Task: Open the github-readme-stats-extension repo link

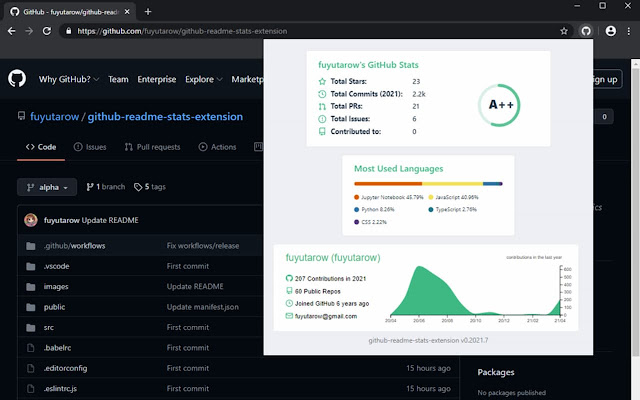Action: (165, 116)
